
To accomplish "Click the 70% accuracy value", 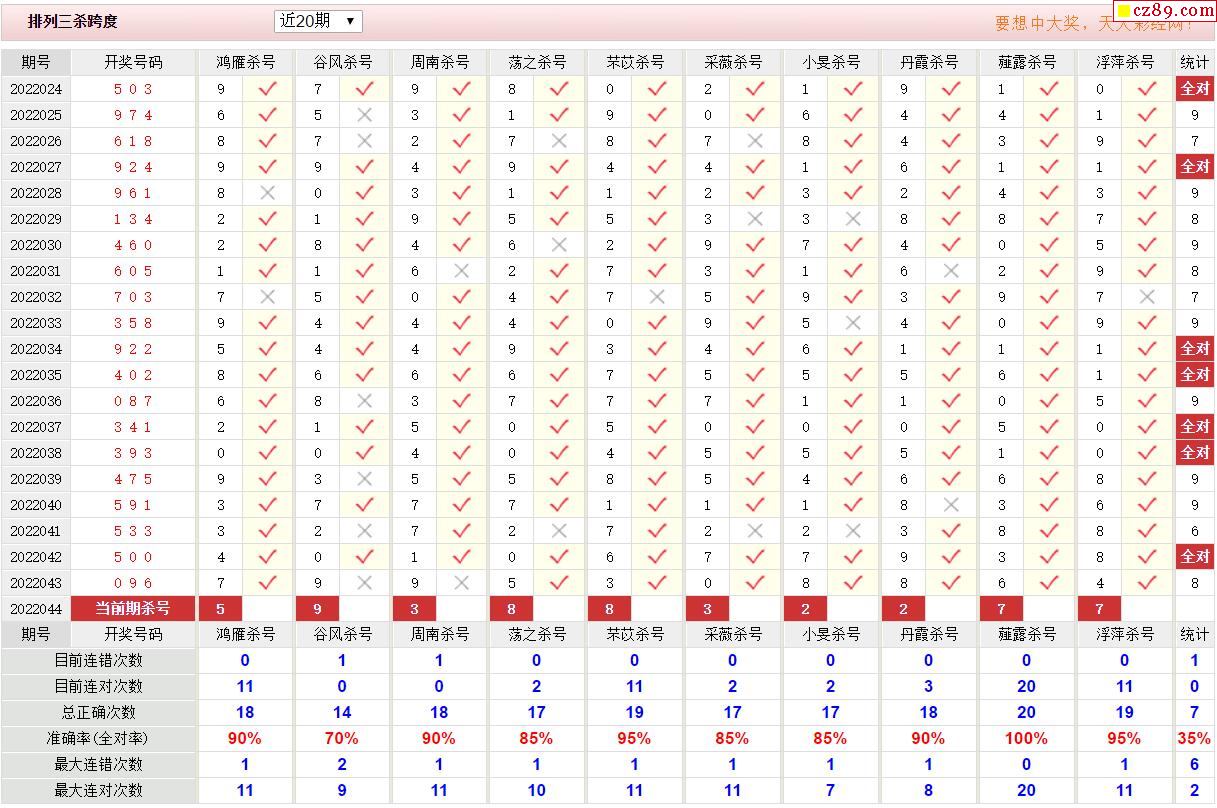I will point(342,739).
